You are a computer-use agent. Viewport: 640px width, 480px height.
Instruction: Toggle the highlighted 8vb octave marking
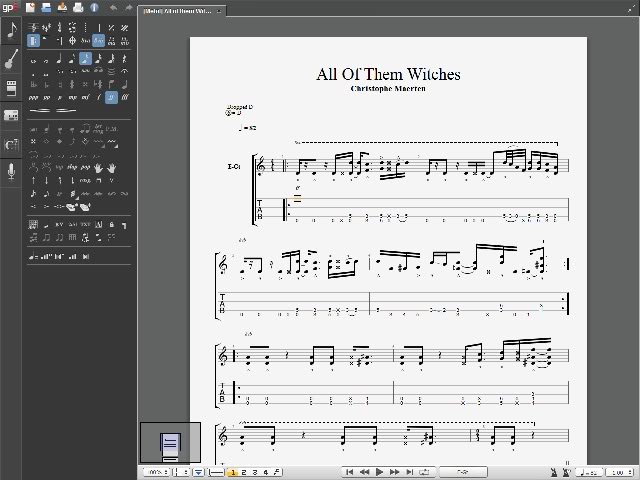98,40
